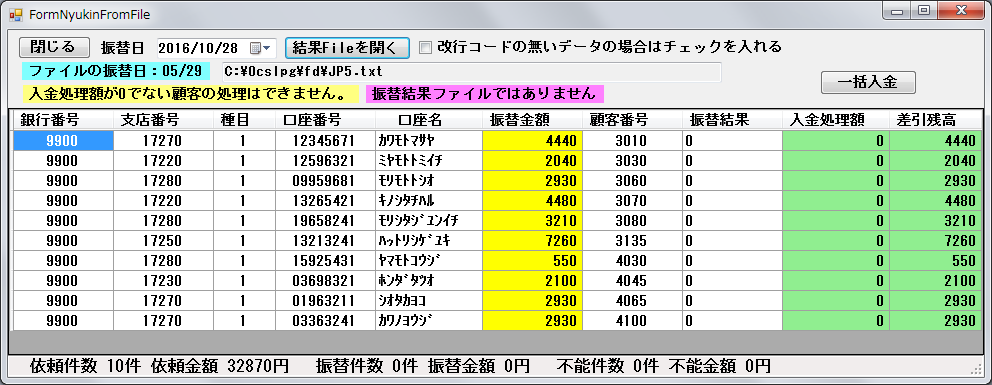Image resolution: width=992 pixels, height=385 pixels.
Task: Open the 振替日 date picker dropdown
Action: (261, 48)
